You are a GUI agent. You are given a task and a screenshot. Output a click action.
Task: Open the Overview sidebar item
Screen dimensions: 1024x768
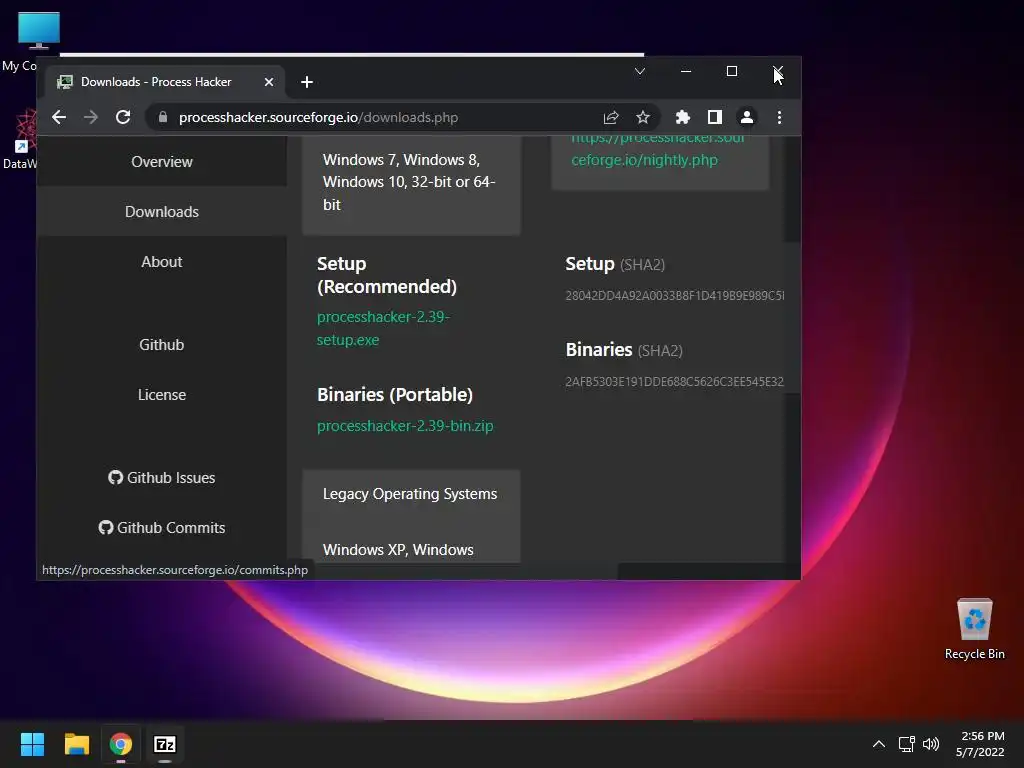(162, 162)
